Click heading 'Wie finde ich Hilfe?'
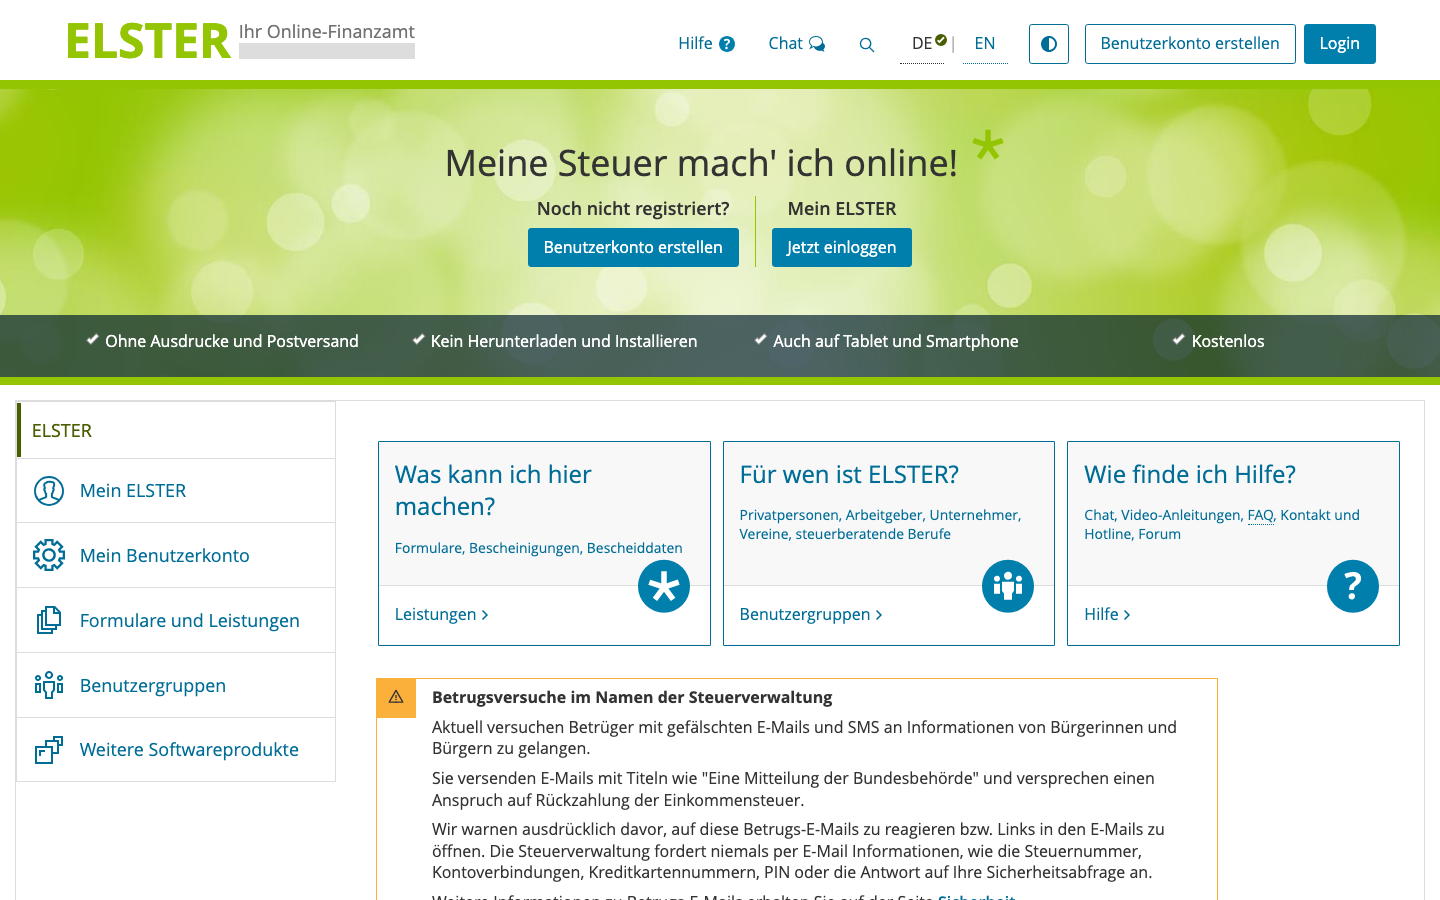This screenshot has height=900, width=1440. [x=1190, y=474]
